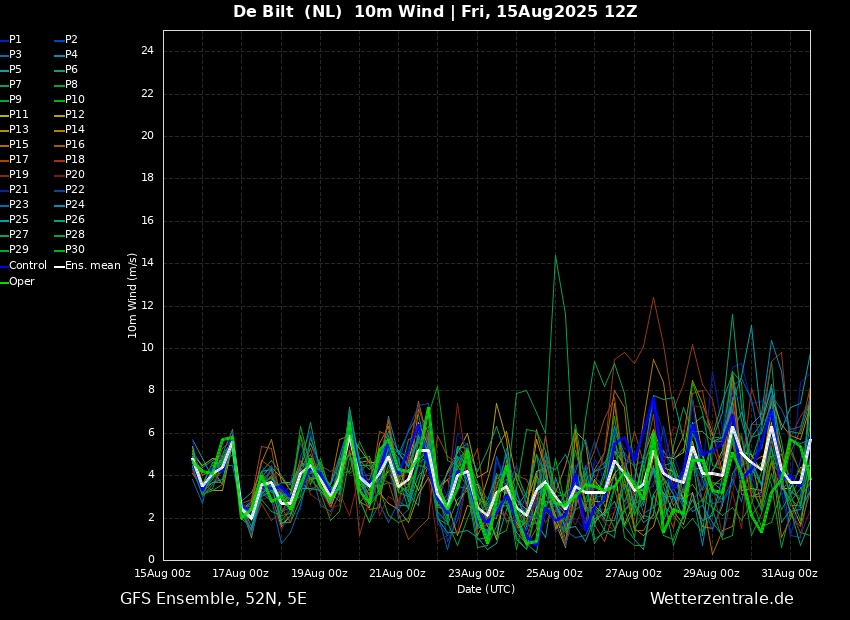Image resolution: width=850 pixels, height=620 pixels.
Task: Click the P24 legend label
Action: pos(74,205)
